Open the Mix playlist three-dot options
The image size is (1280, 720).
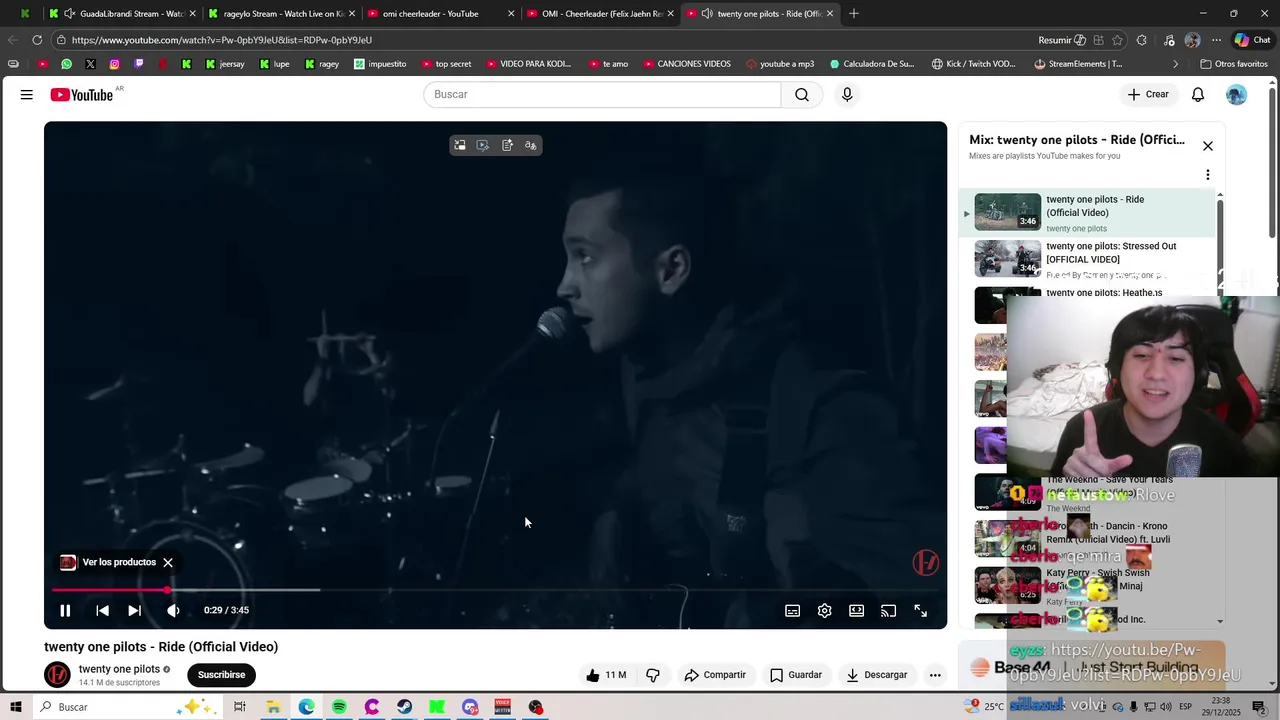1207,174
